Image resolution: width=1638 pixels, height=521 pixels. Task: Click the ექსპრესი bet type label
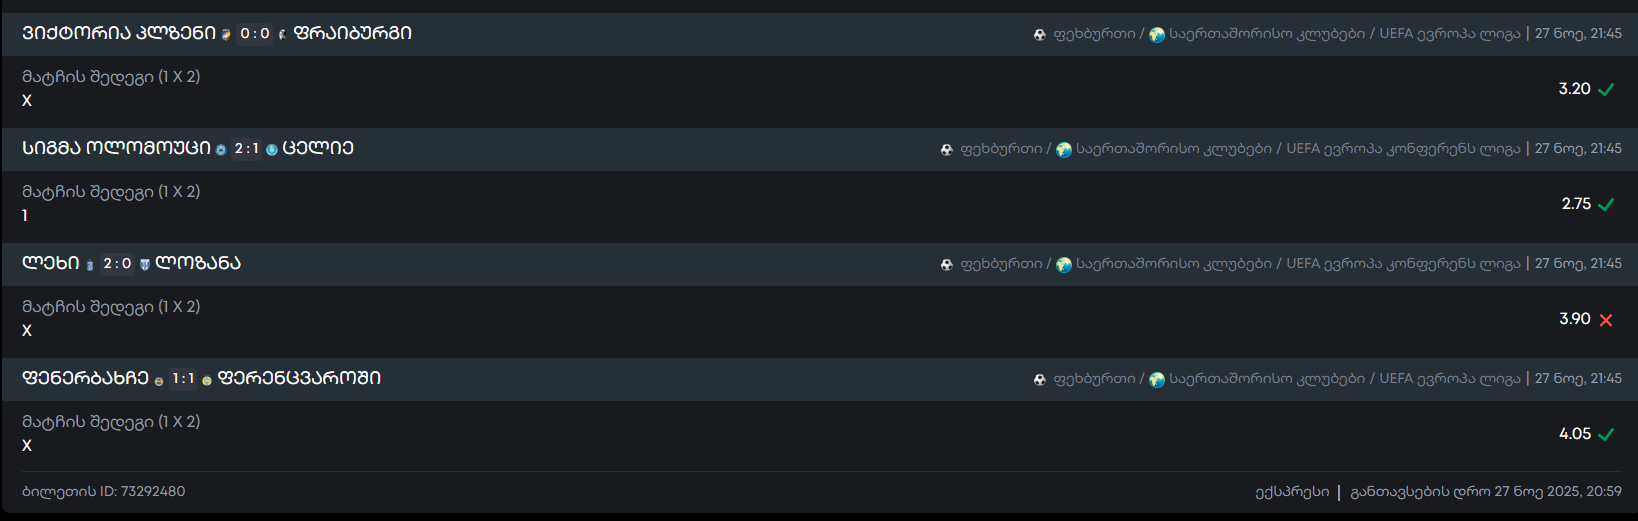click(x=1292, y=492)
